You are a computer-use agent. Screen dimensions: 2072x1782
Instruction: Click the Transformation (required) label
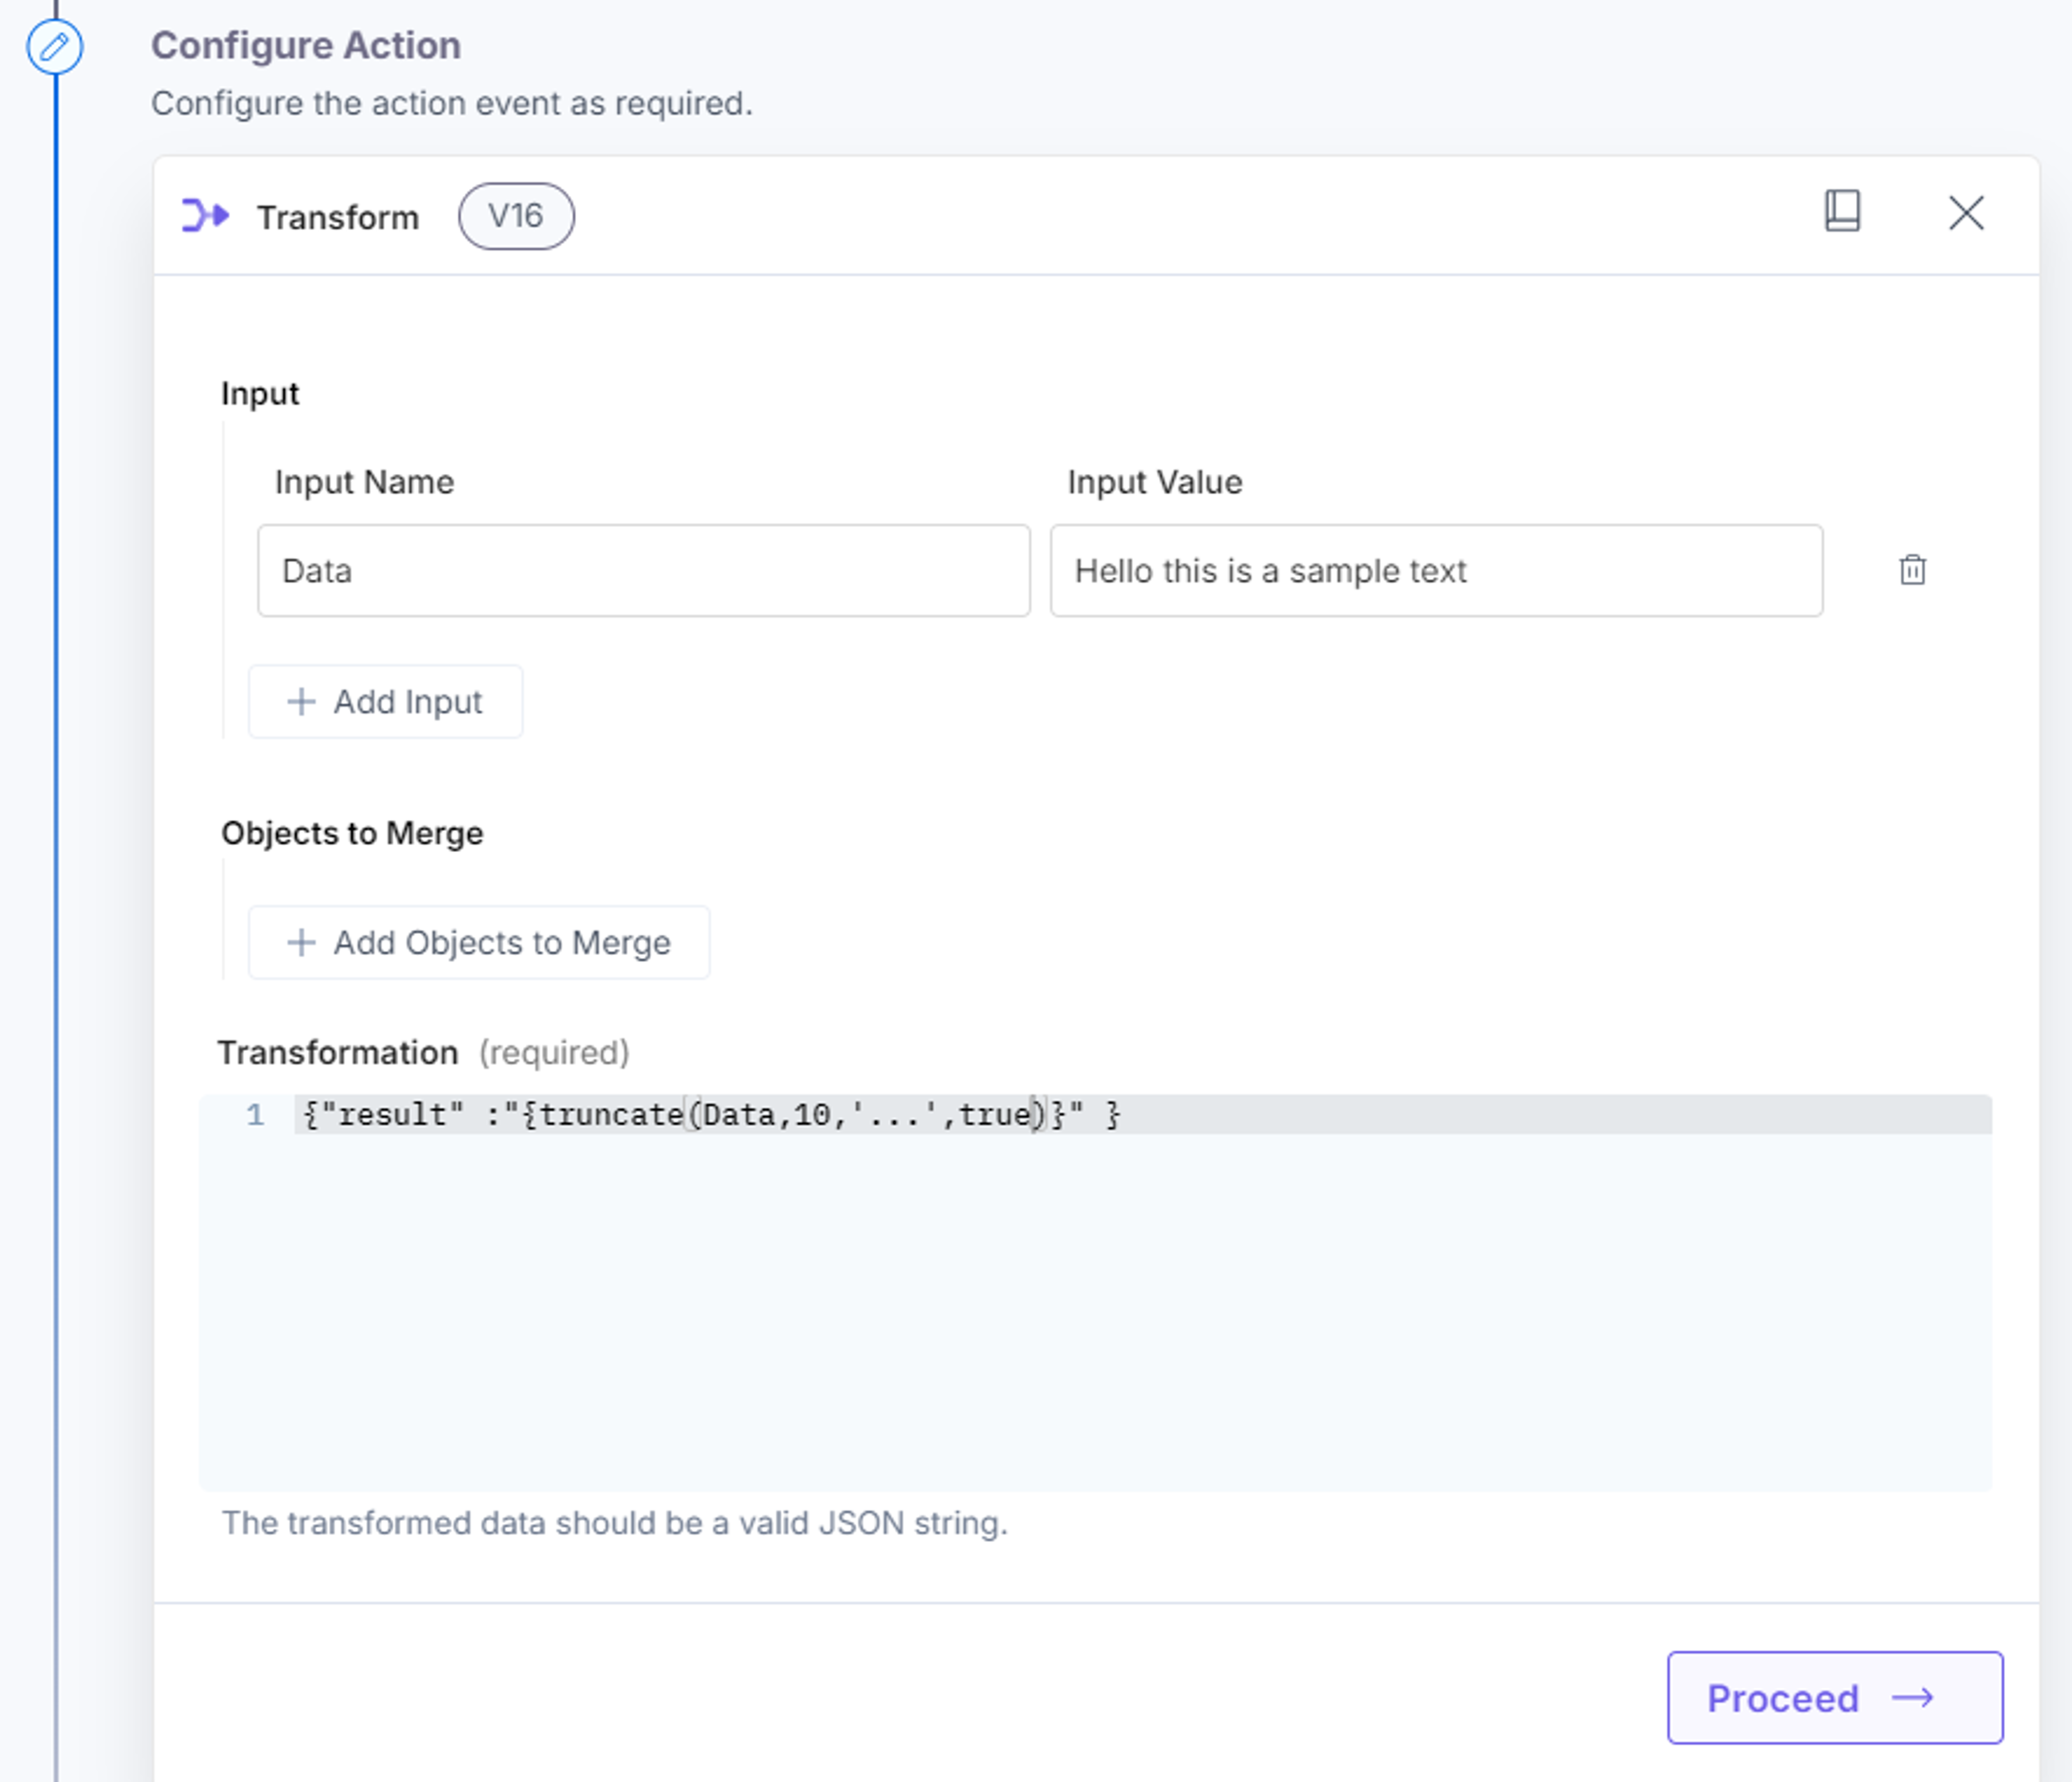coord(424,1053)
